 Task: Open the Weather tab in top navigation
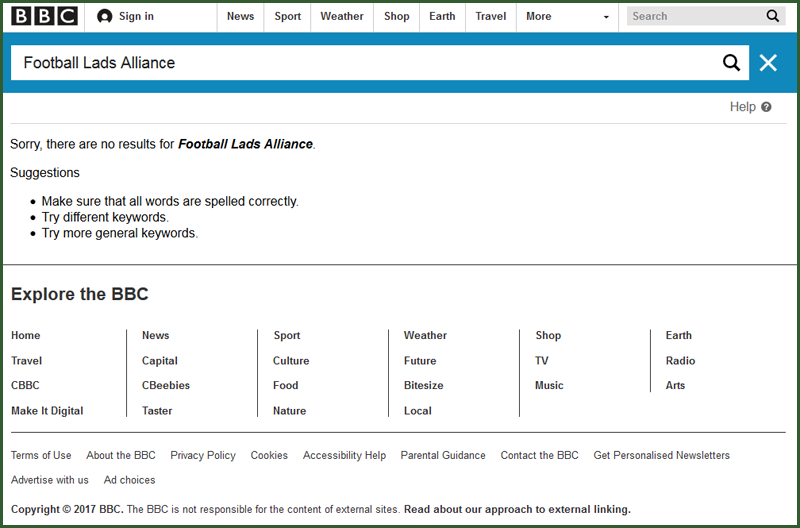point(342,16)
